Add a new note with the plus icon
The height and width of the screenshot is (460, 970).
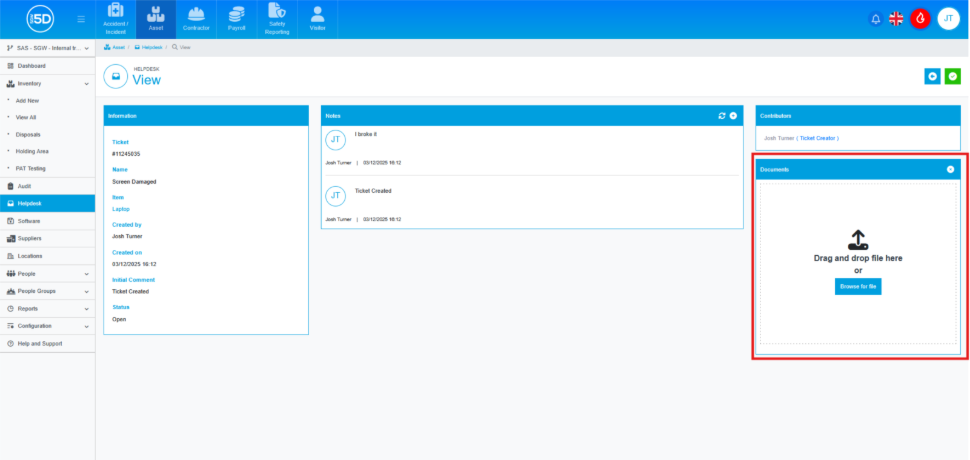tap(733, 116)
